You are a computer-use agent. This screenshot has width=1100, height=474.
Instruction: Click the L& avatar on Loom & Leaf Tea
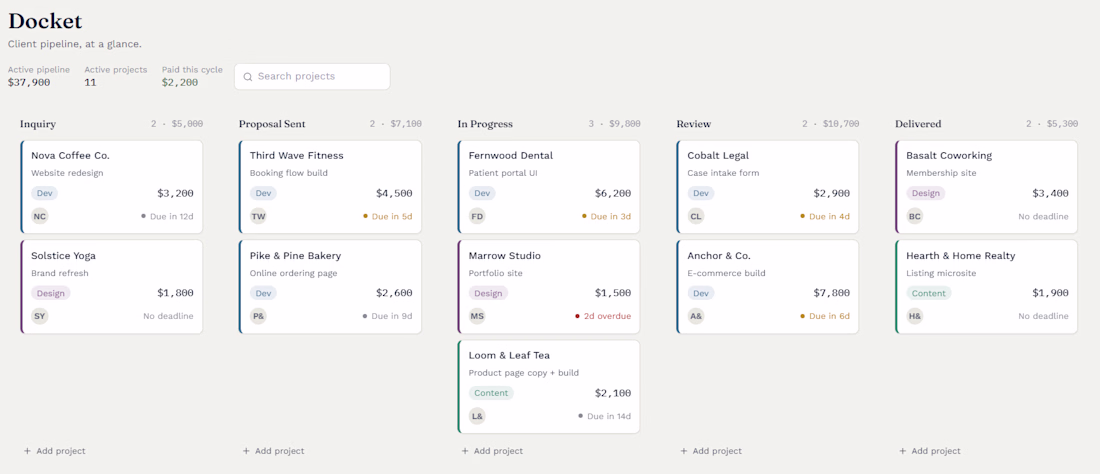coord(478,416)
